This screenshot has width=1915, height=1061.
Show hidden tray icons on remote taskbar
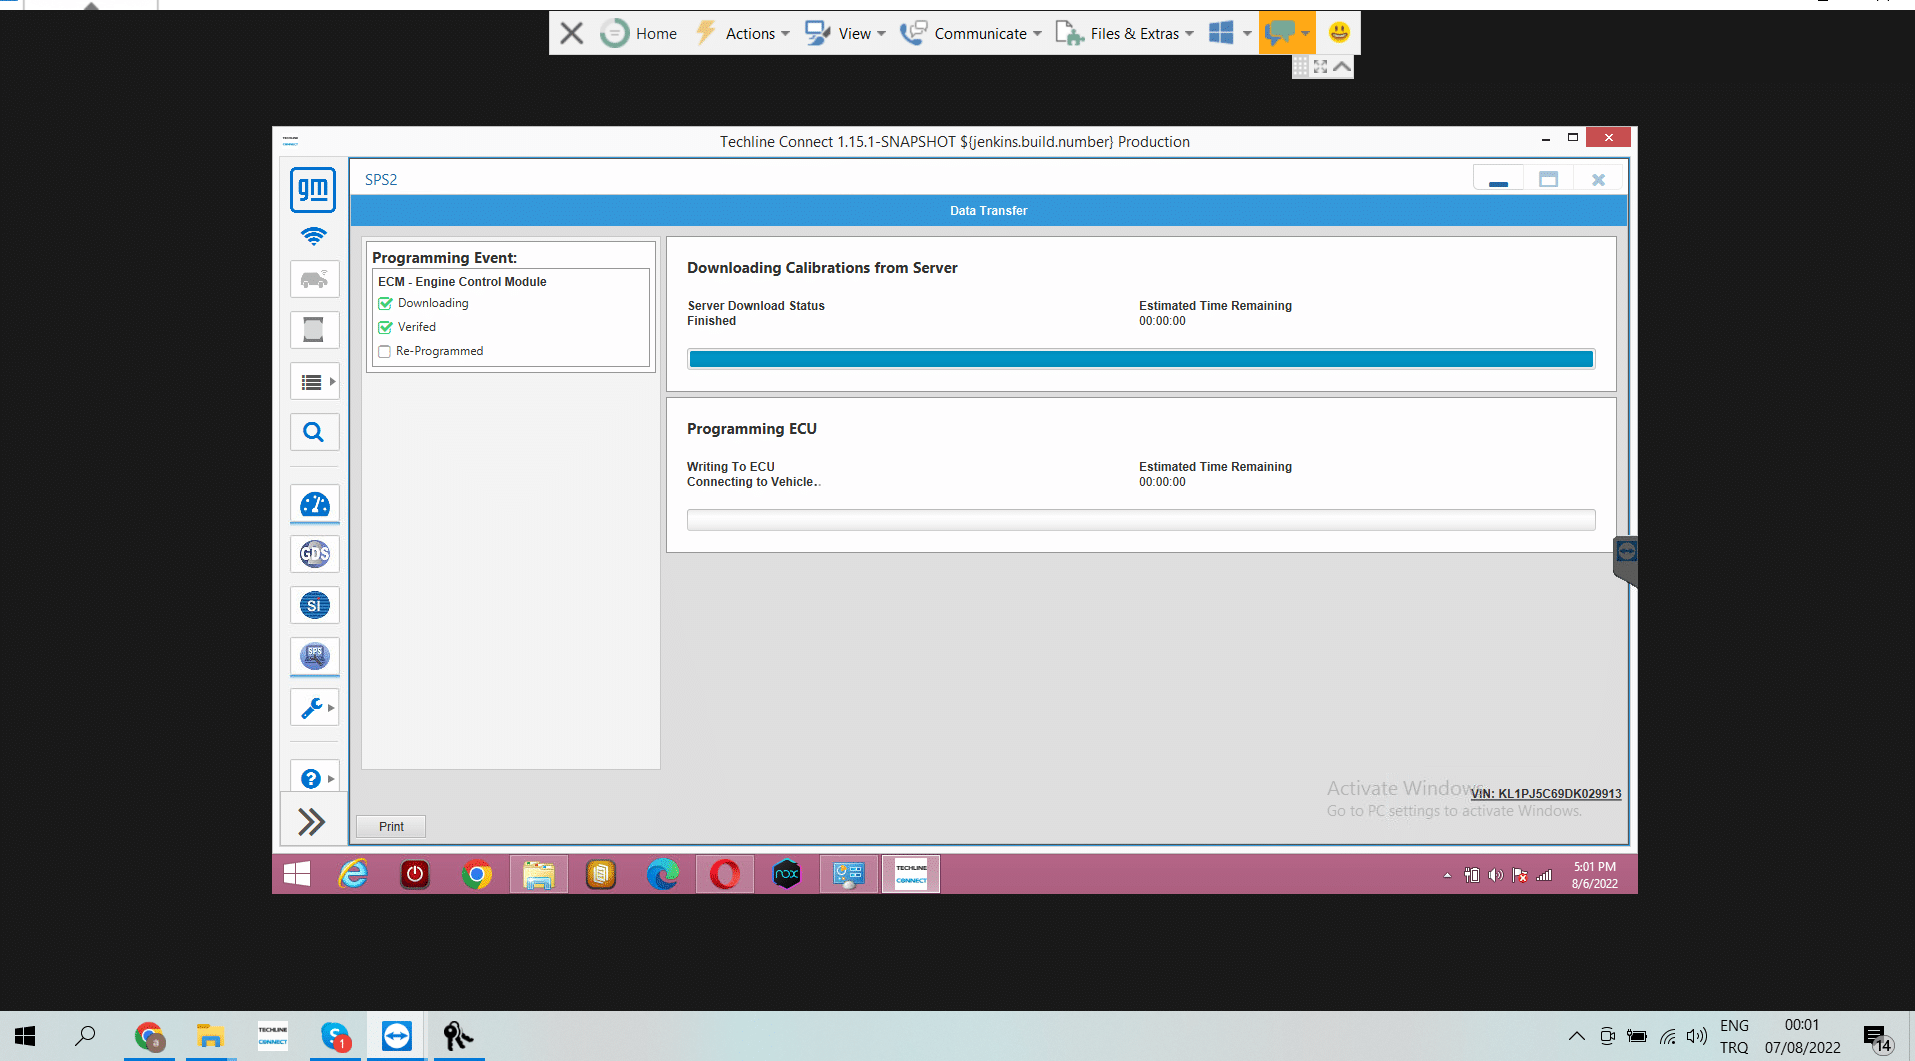(1447, 875)
